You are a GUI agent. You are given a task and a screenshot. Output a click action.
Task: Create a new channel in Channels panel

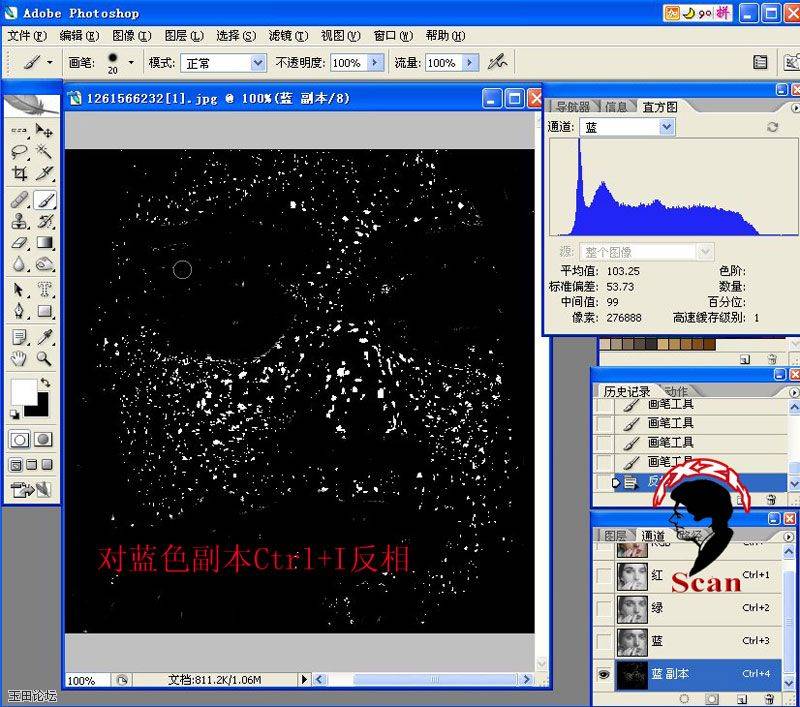(x=742, y=699)
